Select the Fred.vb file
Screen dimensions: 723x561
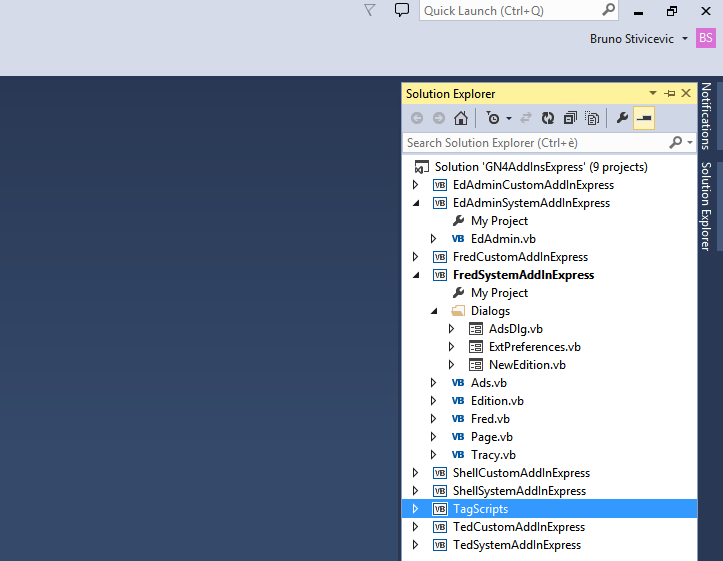pyautogui.click(x=490, y=419)
